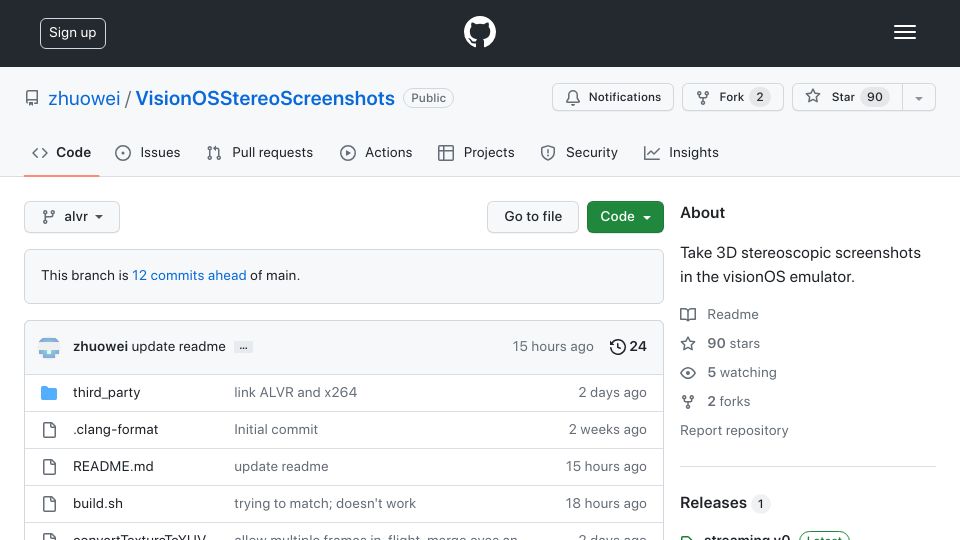Switch to the Code tab
The image size is (960, 540).
61,152
